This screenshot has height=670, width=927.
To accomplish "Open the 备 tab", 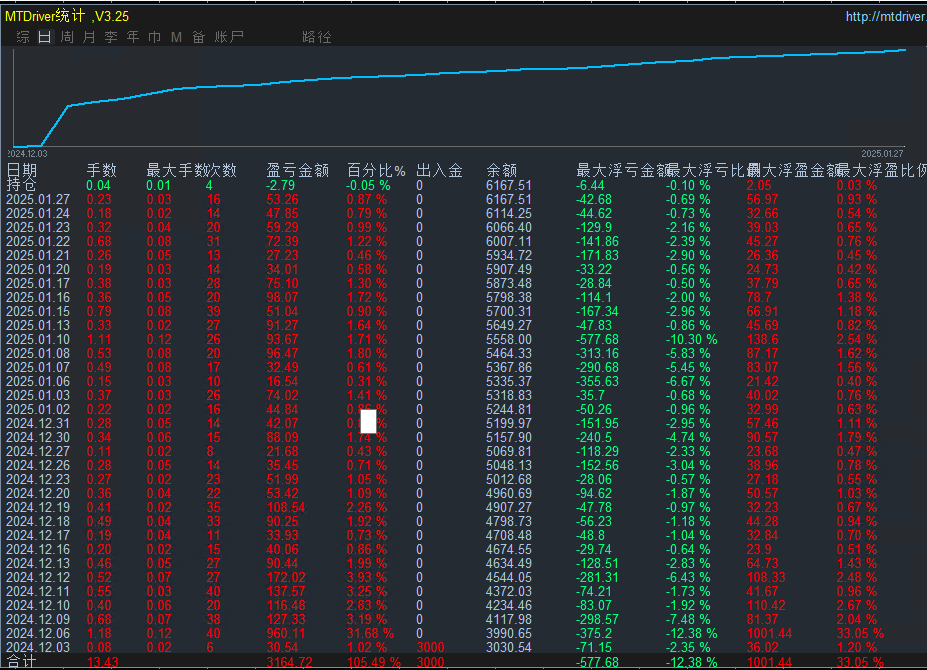I will (x=198, y=37).
